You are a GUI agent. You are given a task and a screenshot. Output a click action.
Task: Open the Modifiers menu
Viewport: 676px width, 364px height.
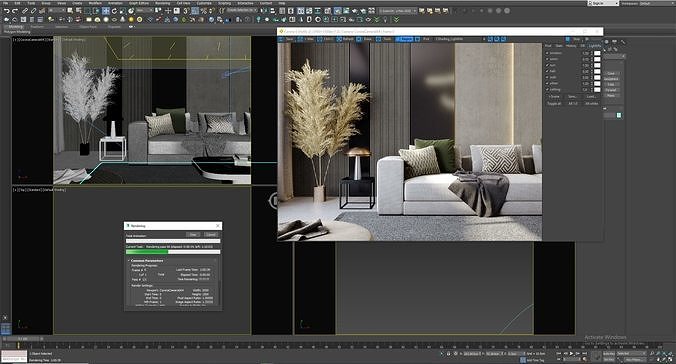pos(95,3)
